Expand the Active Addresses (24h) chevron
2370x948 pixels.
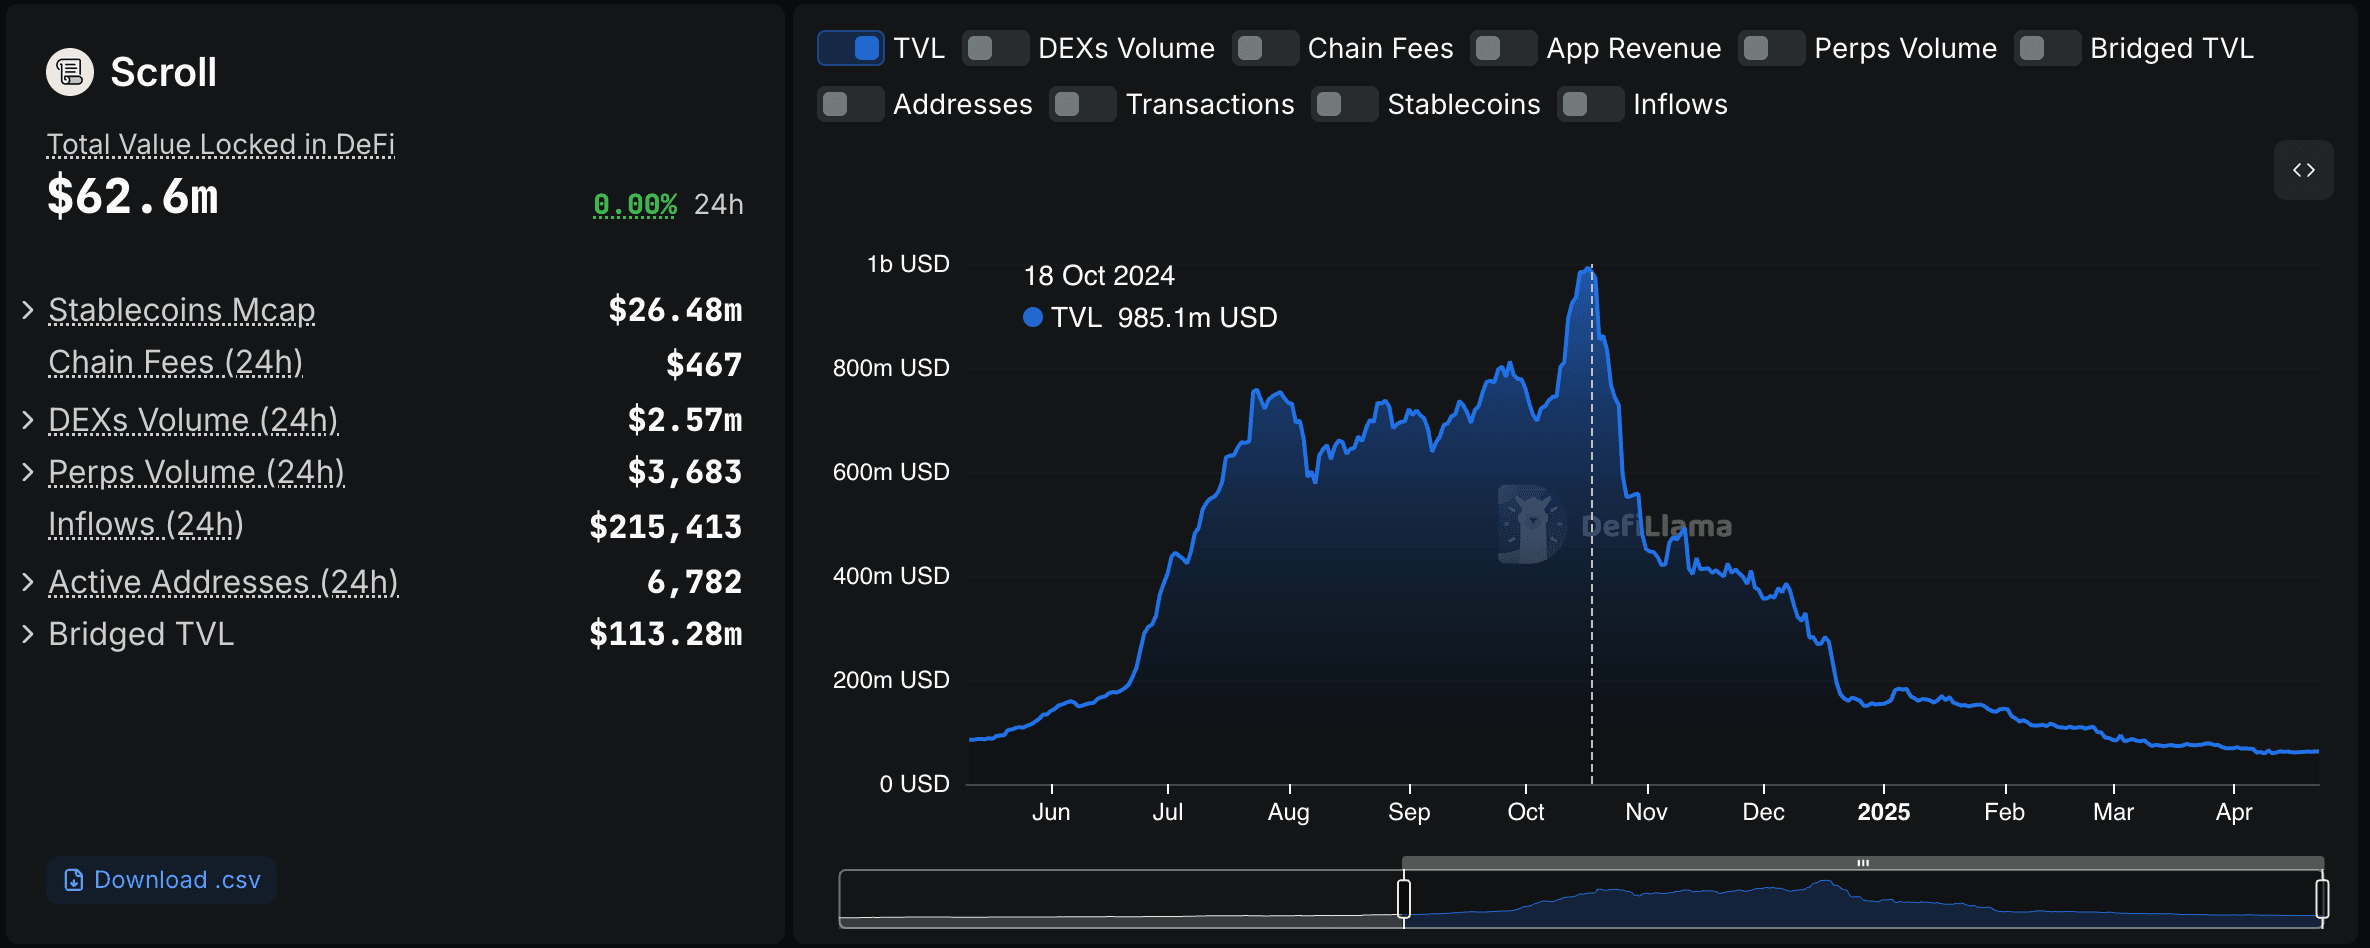(28, 582)
